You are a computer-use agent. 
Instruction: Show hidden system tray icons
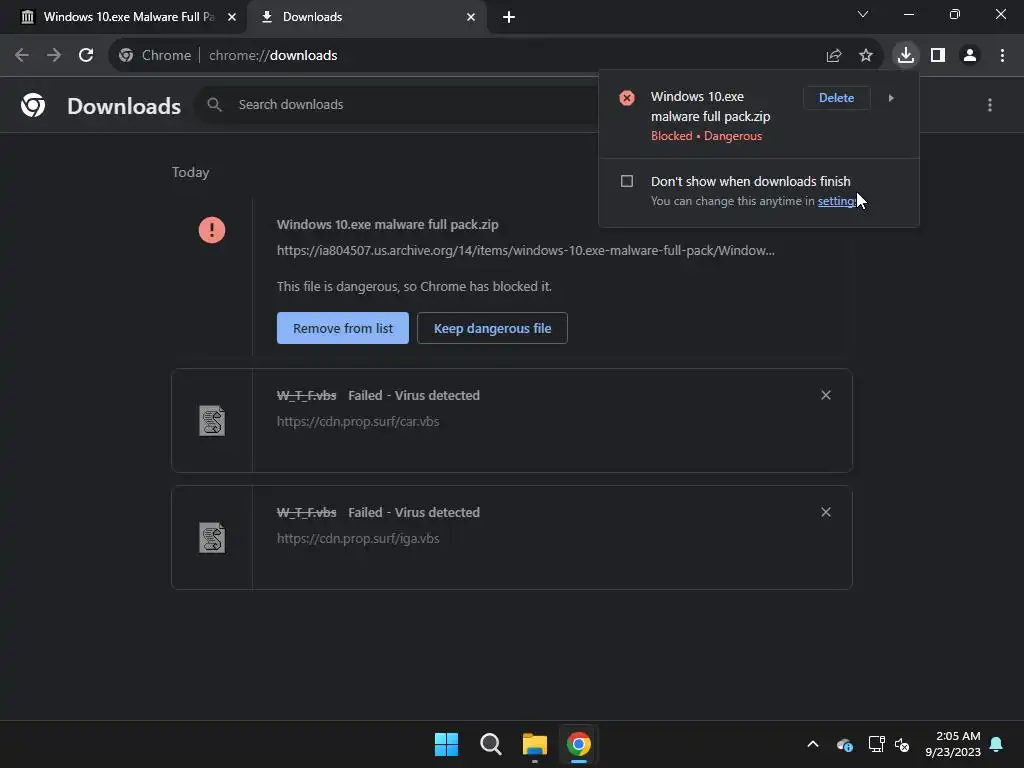pyautogui.click(x=813, y=744)
